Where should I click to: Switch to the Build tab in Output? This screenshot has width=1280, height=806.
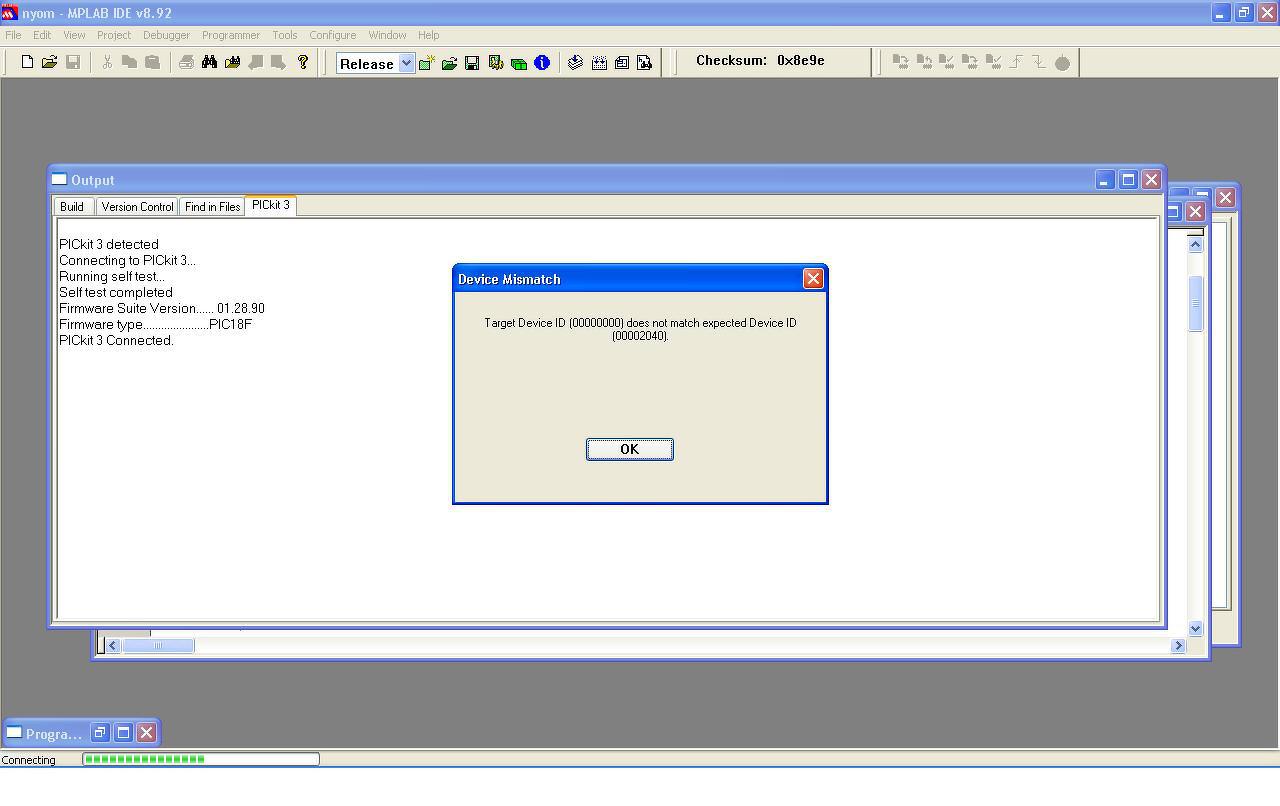click(72, 206)
